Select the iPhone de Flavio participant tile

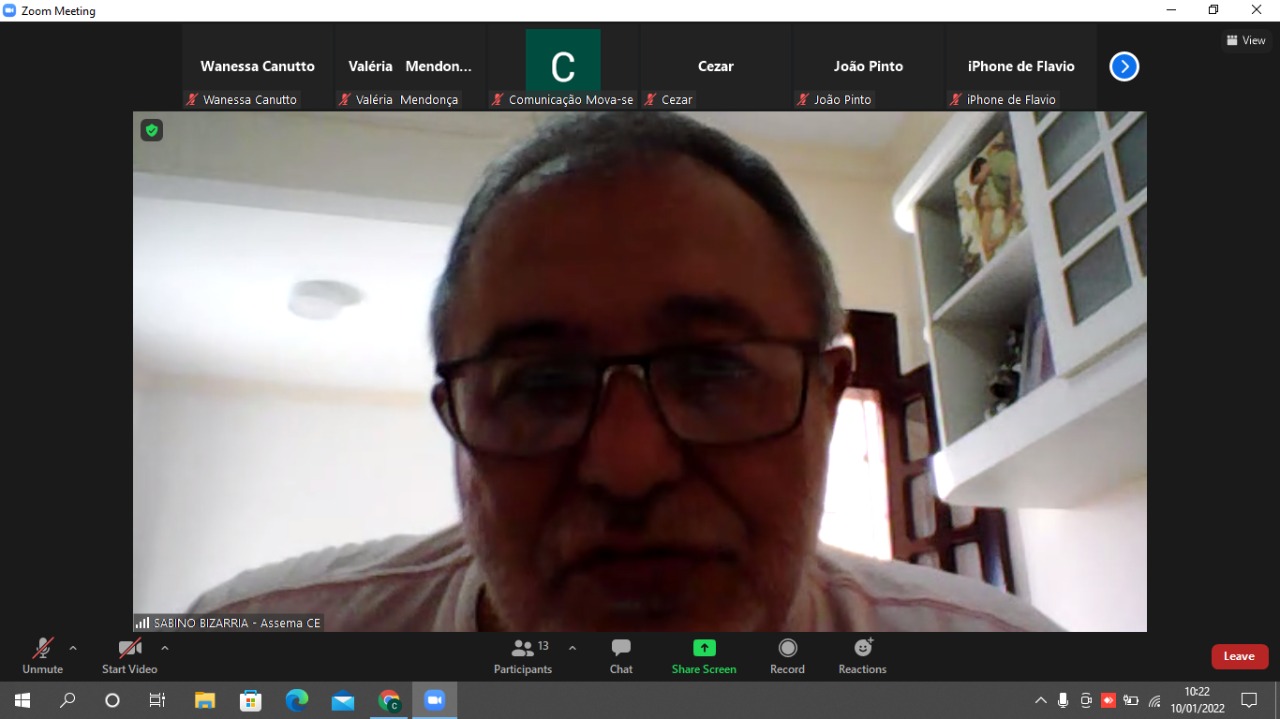pyautogui.click(x=1021, y=67)
